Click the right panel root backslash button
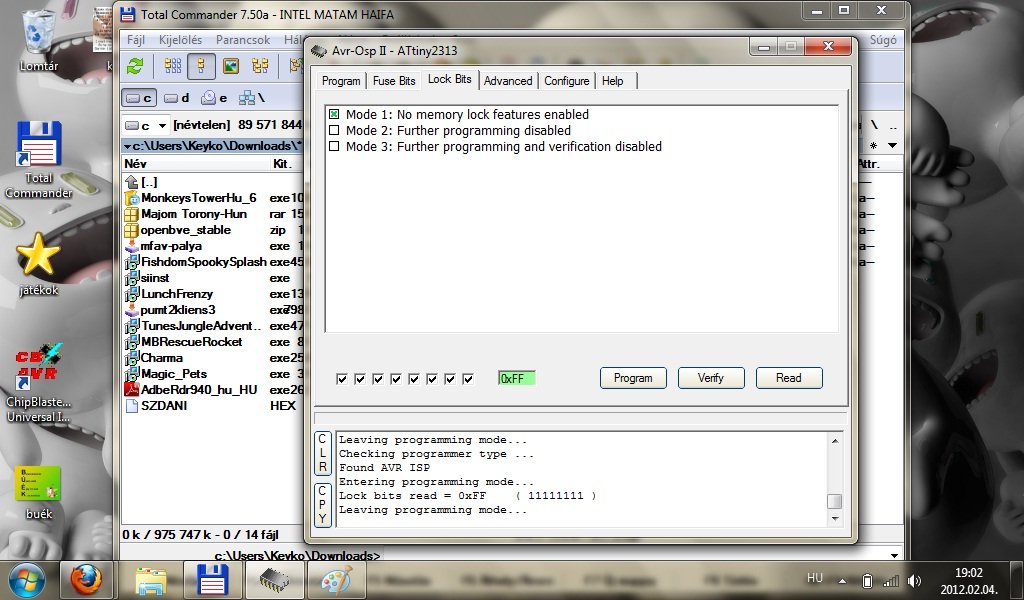 874,125
